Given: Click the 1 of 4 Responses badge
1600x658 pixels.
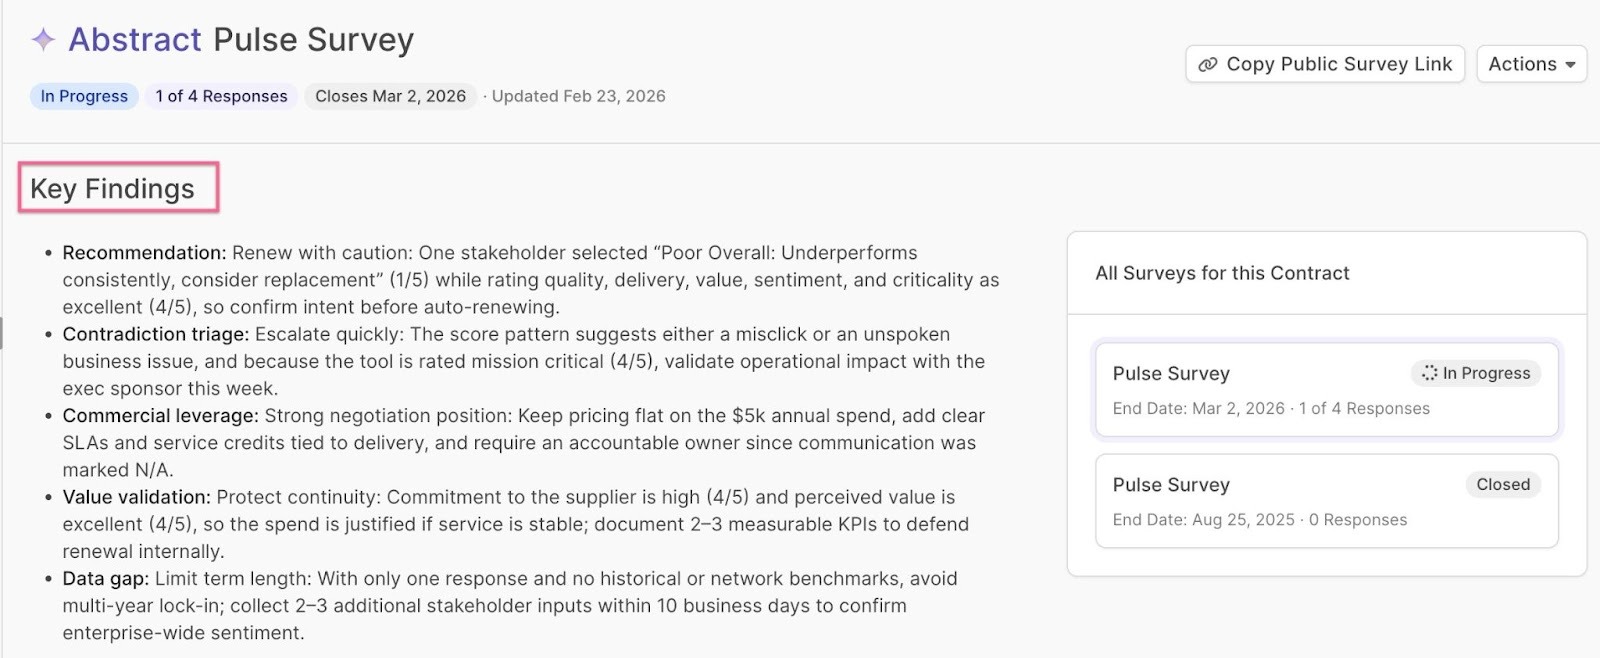Looking at the screenshot, I should (221, 96).
